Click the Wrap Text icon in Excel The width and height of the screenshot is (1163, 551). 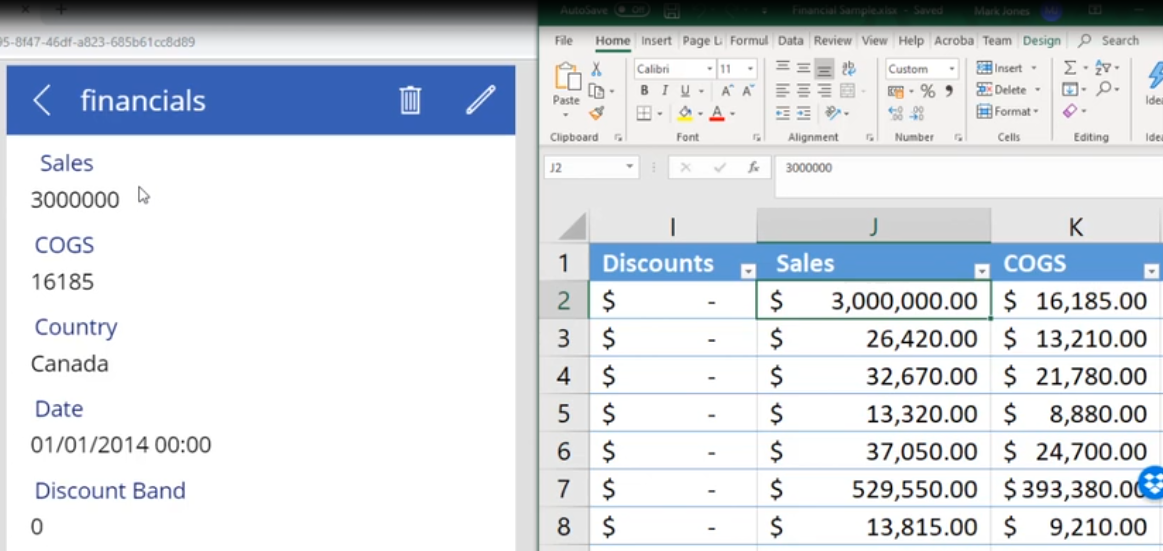[x=849, y=68]
